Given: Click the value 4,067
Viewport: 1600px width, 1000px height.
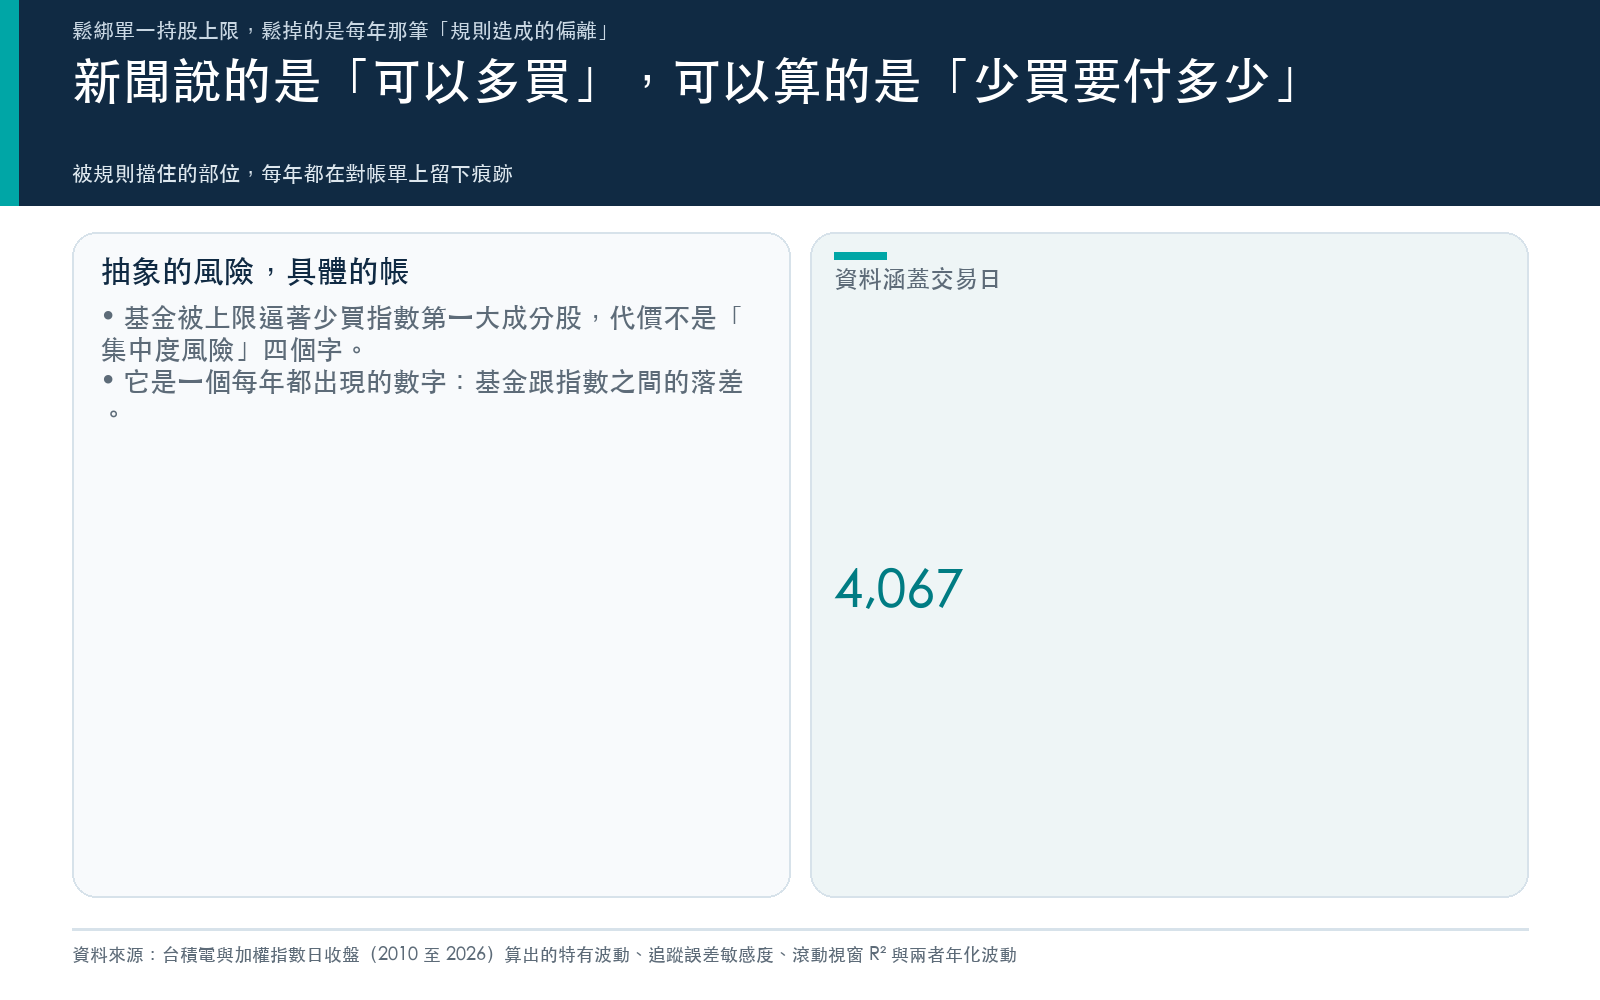Looking at the screenshot, I should coord(899,588).
